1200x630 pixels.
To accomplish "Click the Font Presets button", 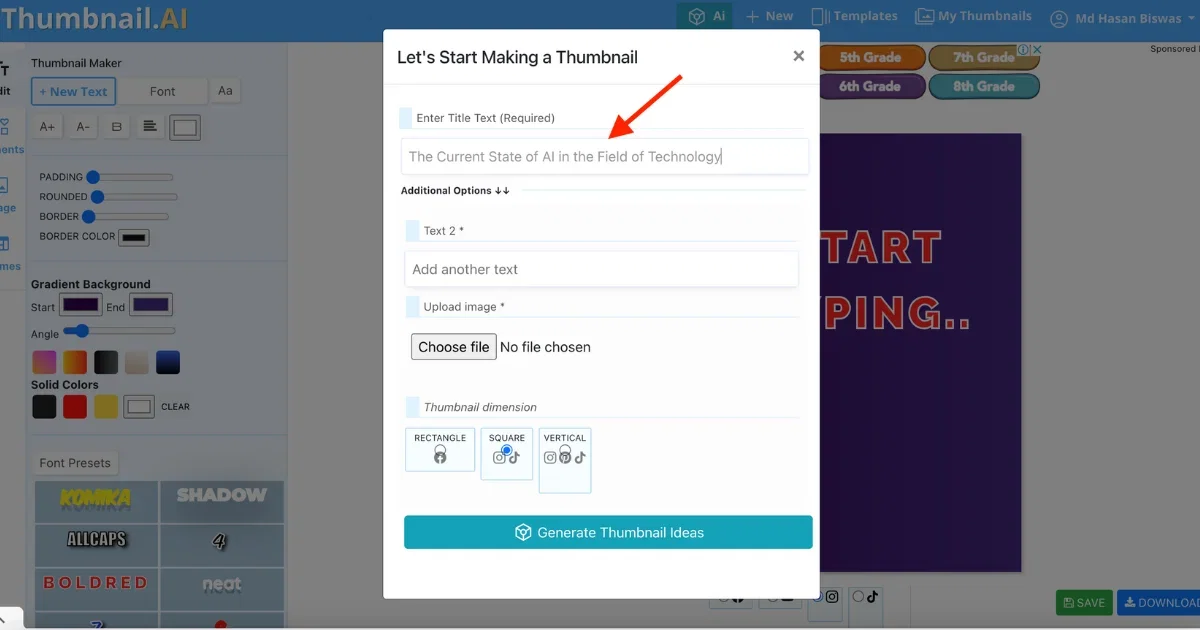I will pyautogui.click(x=75, y=463).
